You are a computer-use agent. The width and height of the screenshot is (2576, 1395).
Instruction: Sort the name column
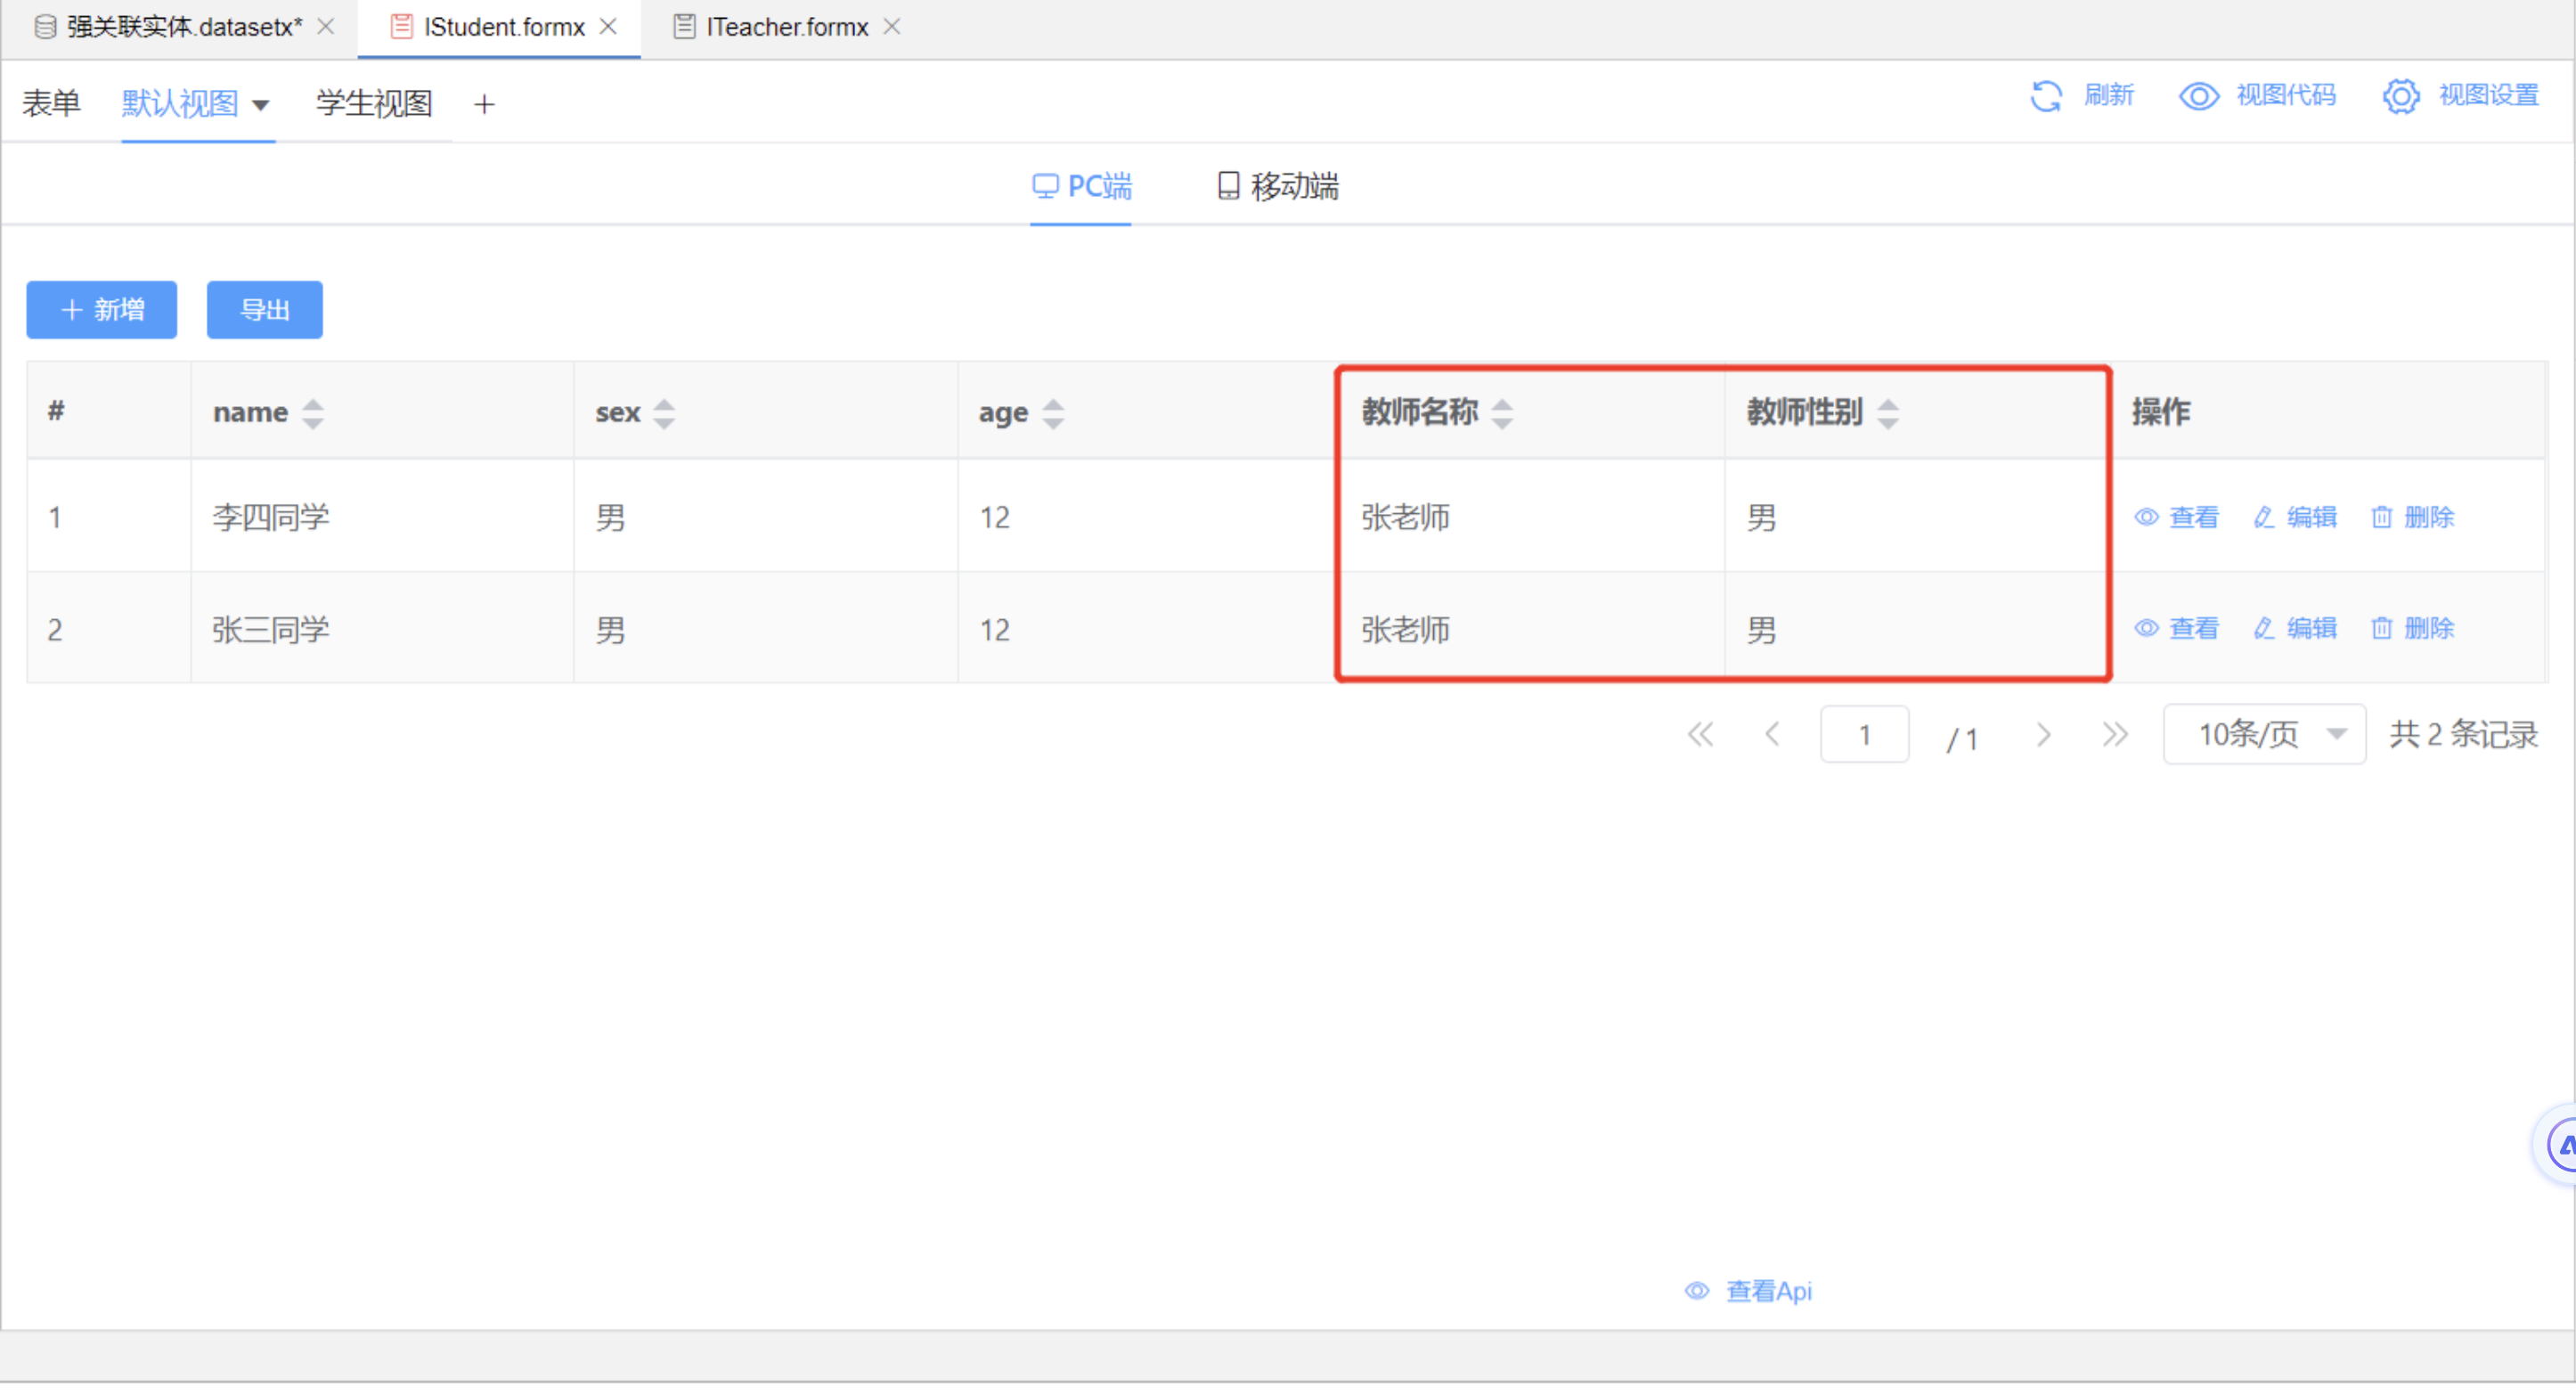point(312,413)
